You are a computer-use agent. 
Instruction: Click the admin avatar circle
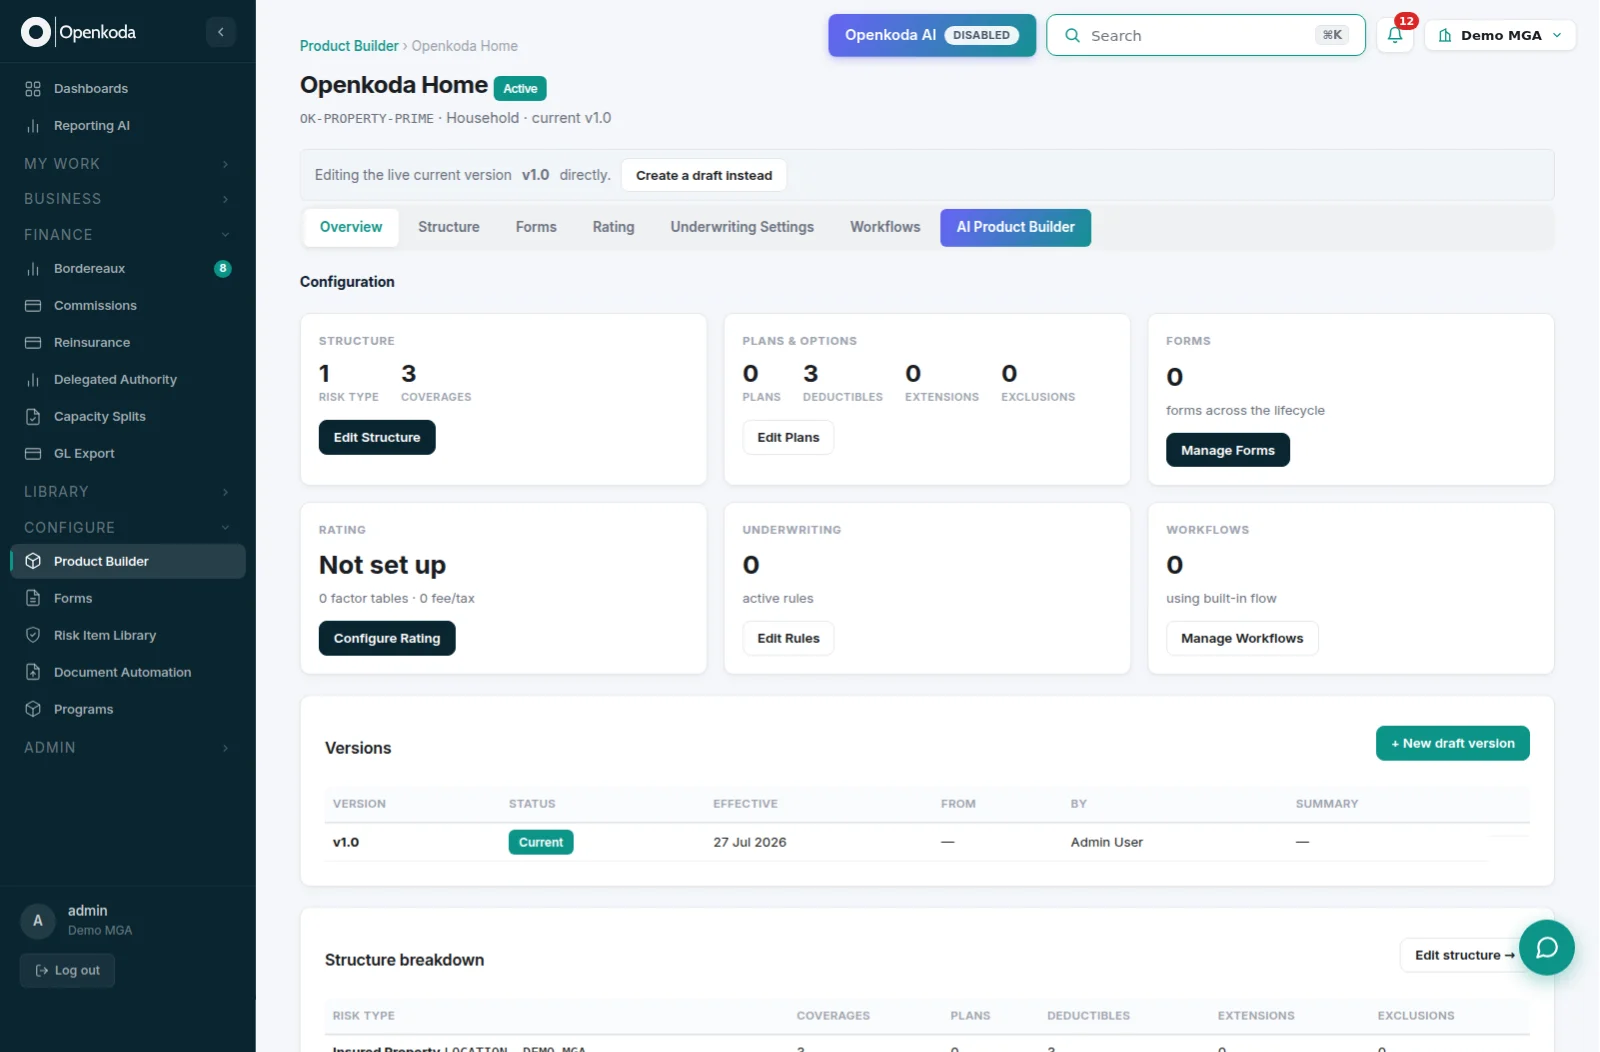click(x=38, y=921)
